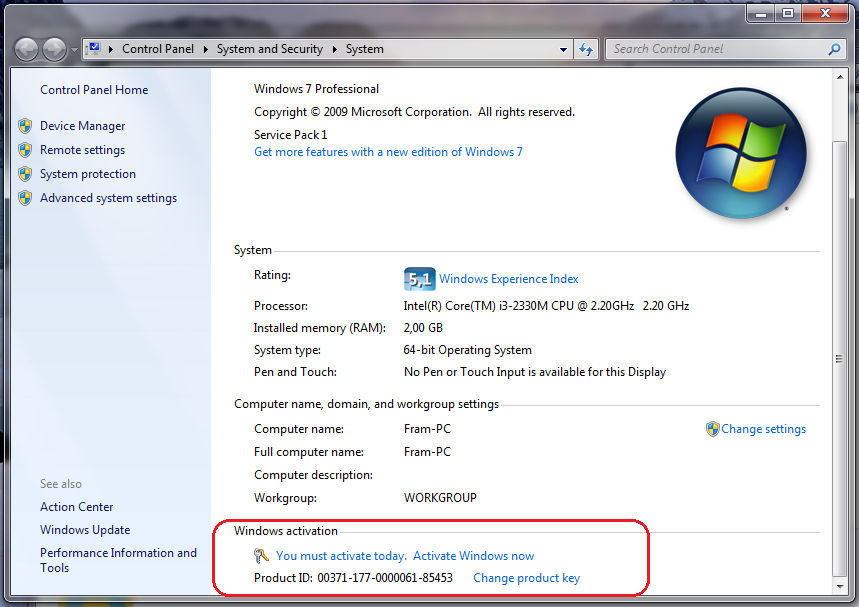The width and height of the screenshot is (859, 607).
Task: Click the WORKGROUP value
Action: click(440, 498)
